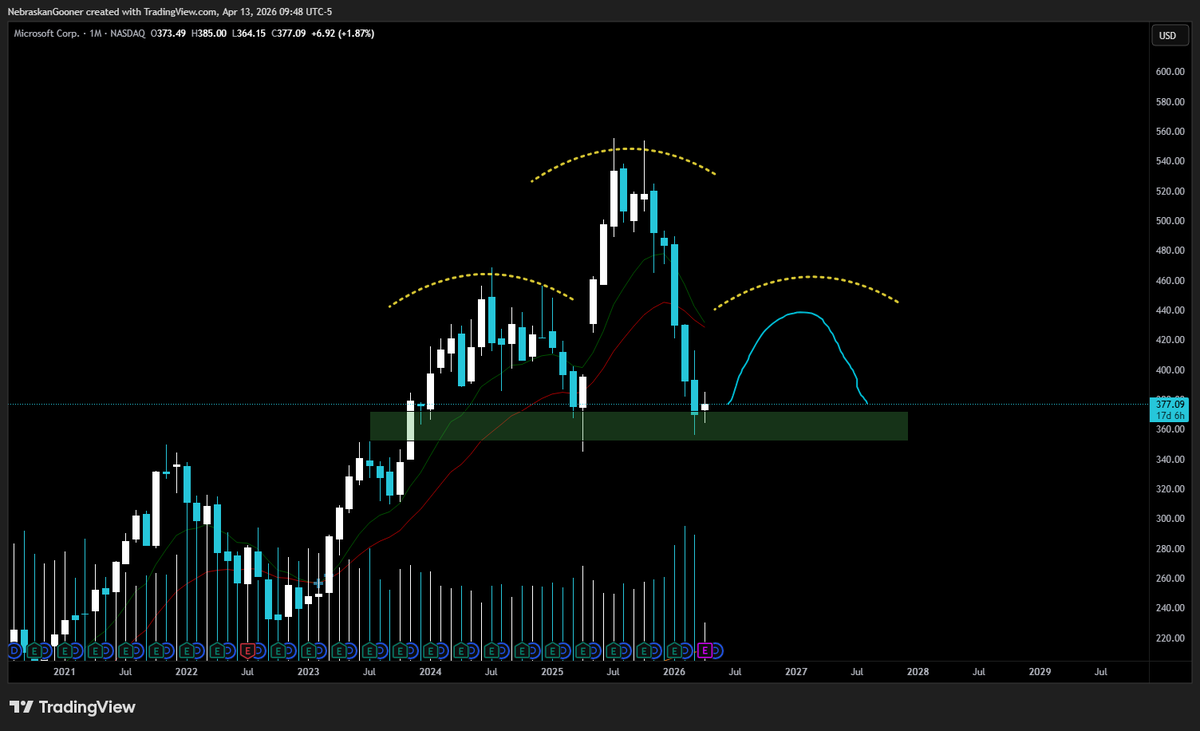Select the yellow dashed arc over the highest peak
1200x731 pixels.
point(623,149)
